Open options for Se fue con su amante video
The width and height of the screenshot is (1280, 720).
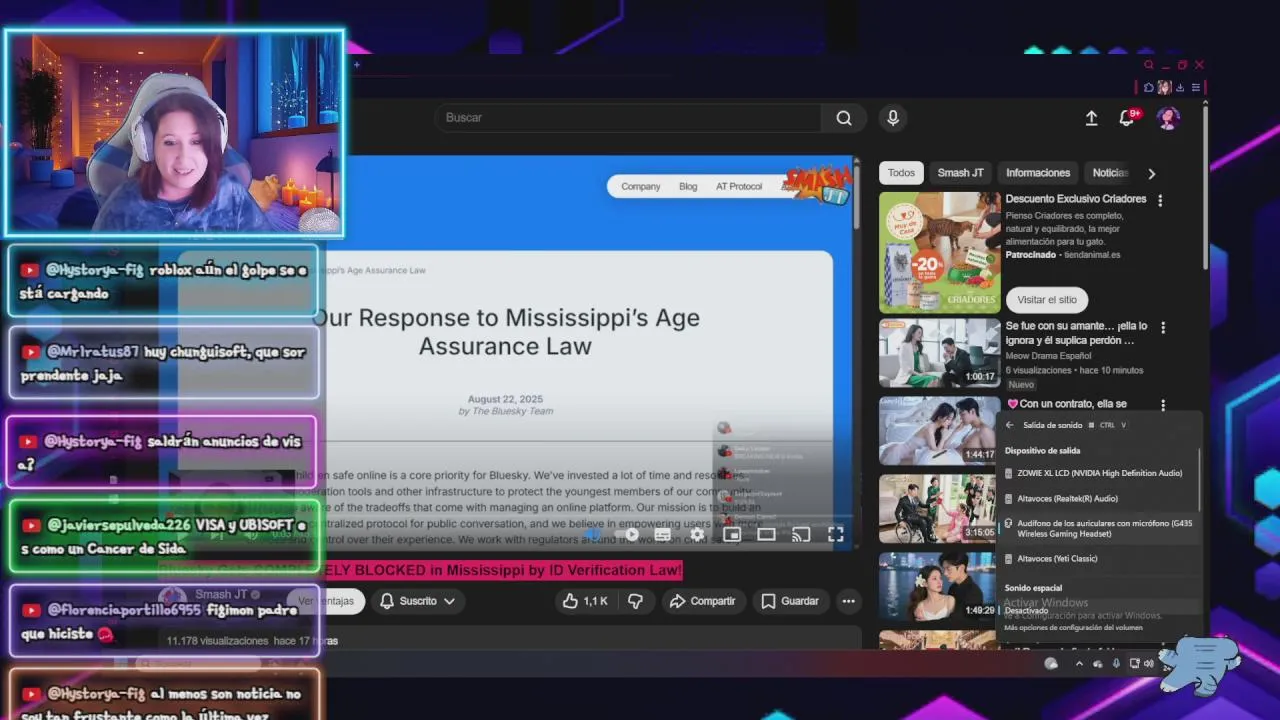[1162, 328]
